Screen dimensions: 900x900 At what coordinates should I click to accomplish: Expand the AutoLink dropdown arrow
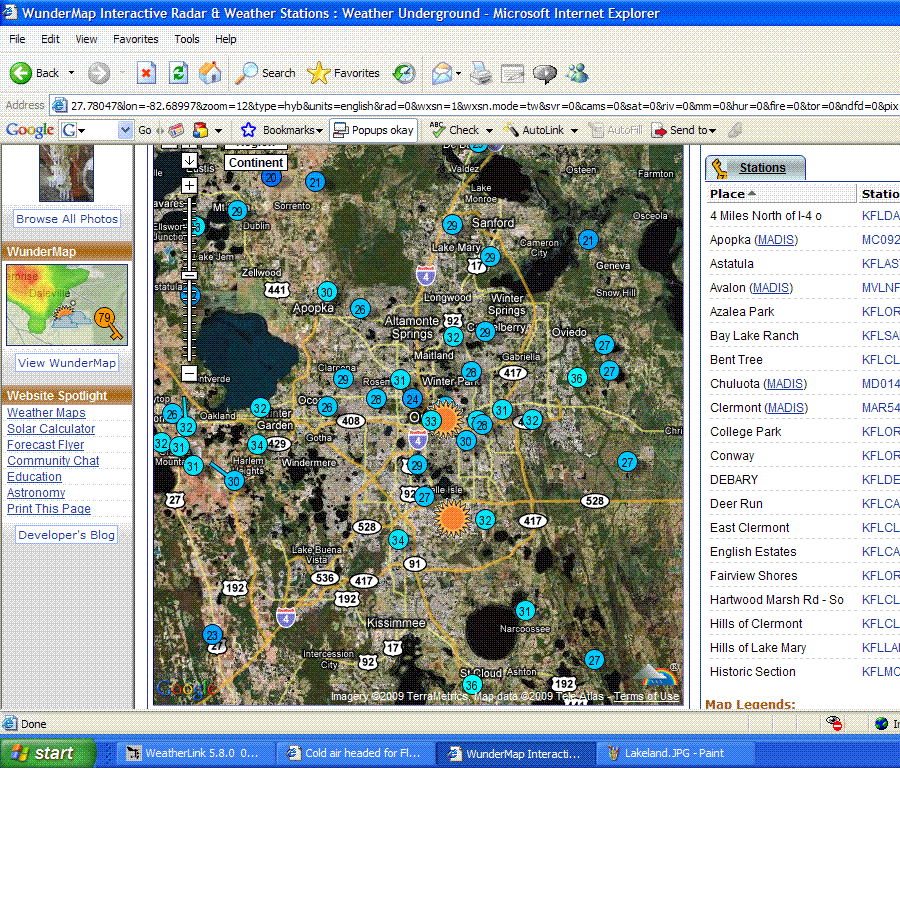click(x=574, y=130)
